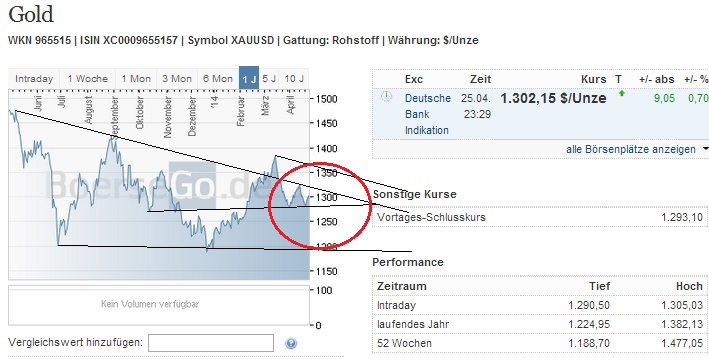Viewport: 709px width, 360px height.
Task: Click the clock icon beside Deutsche Bank
Action: coord(386,96)
